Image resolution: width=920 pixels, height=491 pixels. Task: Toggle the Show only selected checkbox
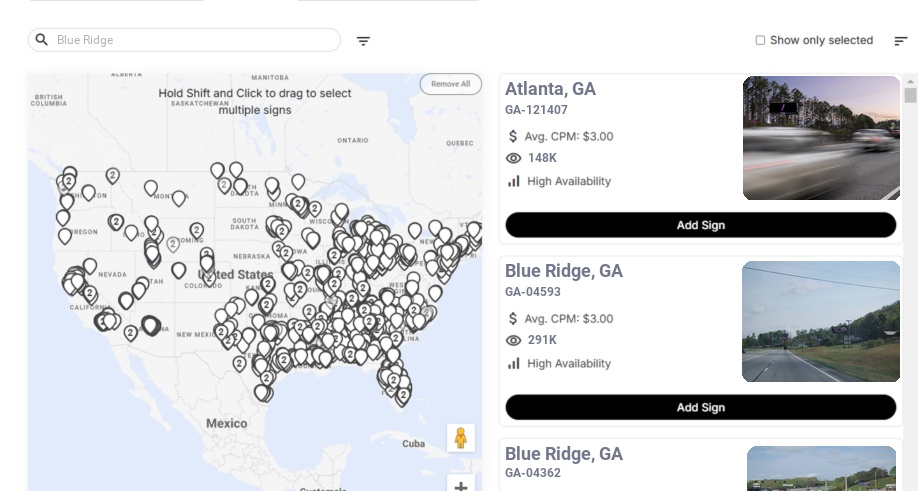[760, 41]
